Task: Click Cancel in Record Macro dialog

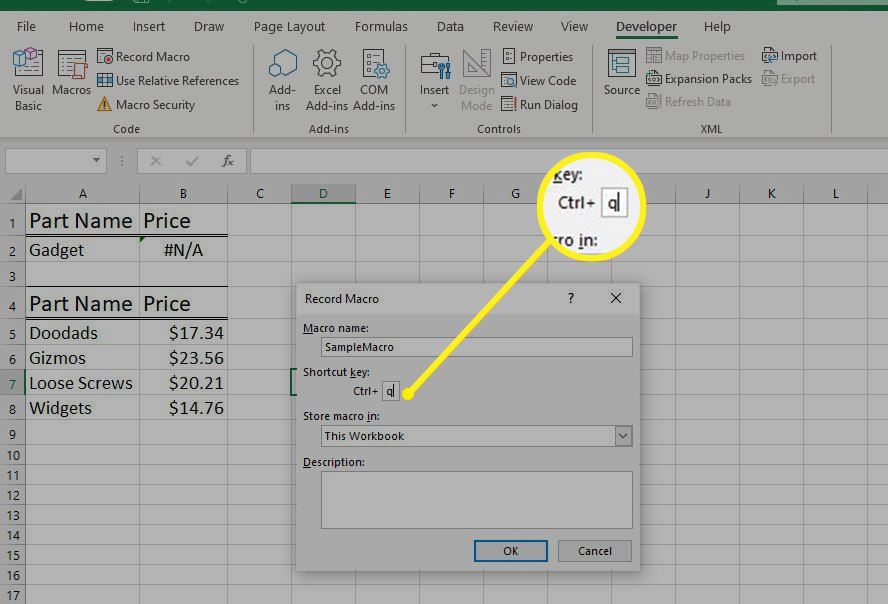Action: tap(595, 551)
